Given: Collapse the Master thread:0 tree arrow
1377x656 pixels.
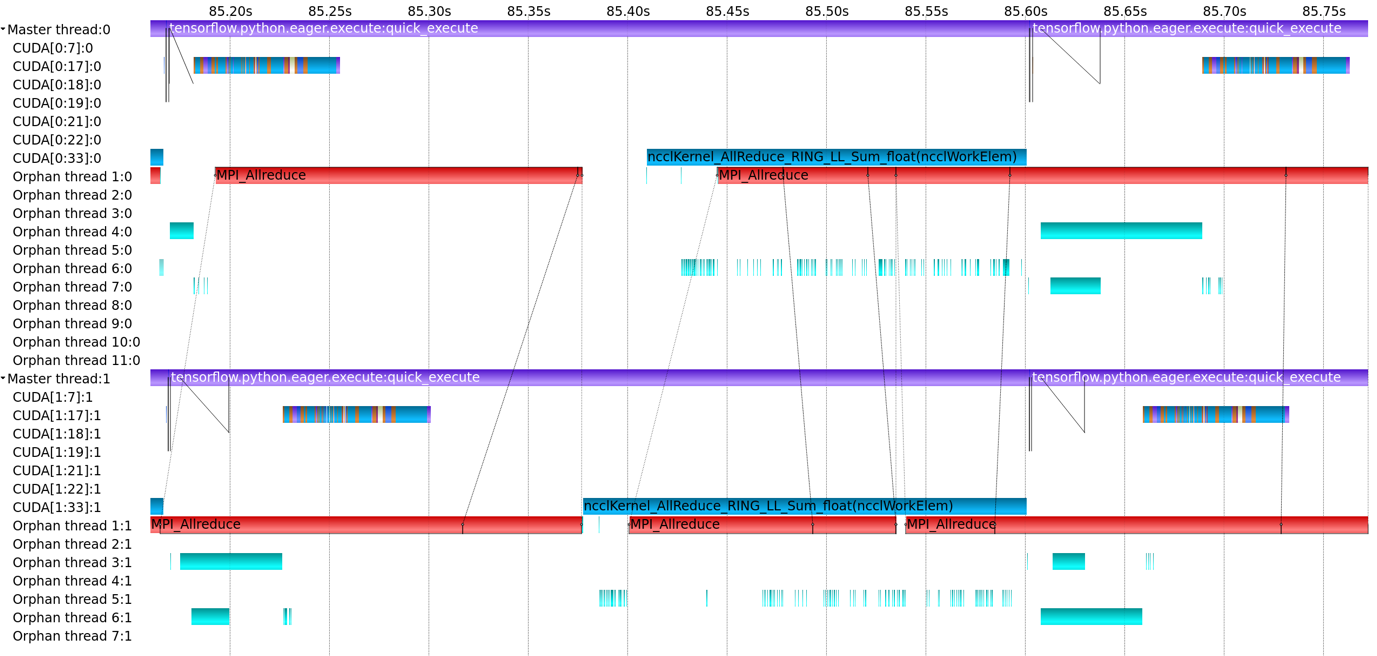Looking at the screenshot, I should 4,30.
